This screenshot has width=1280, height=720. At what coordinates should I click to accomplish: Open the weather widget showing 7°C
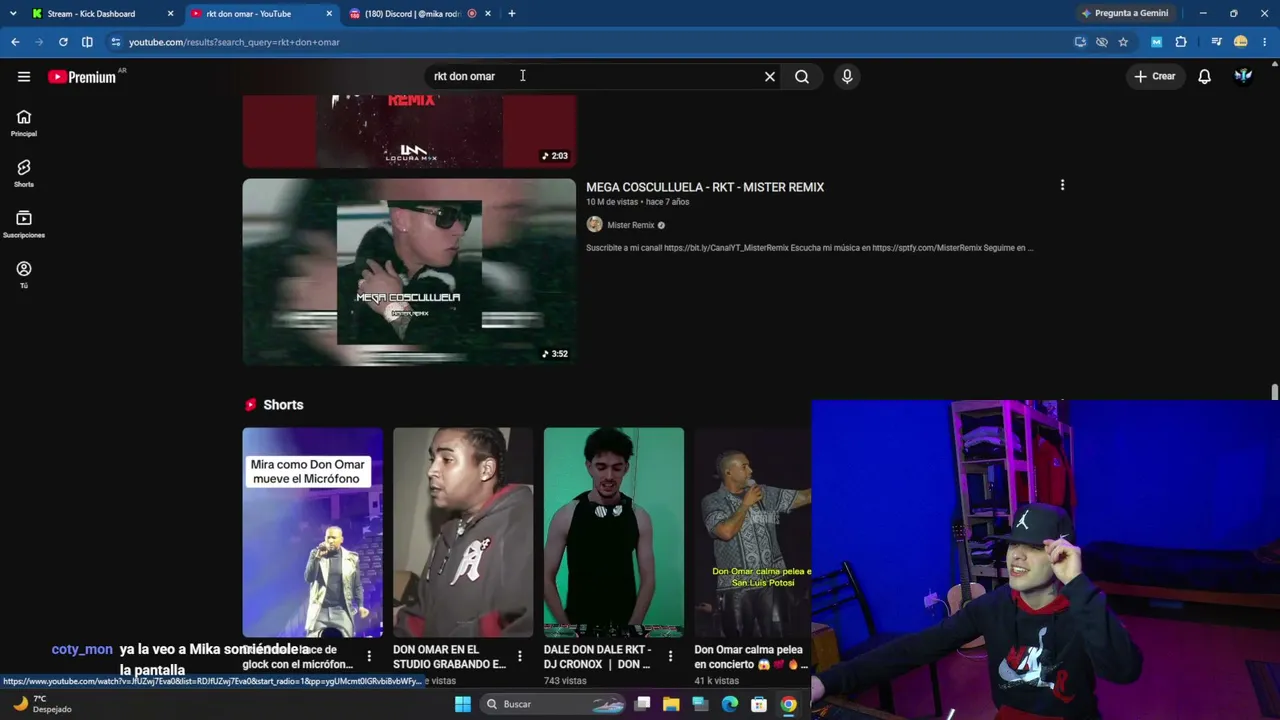(42, 704)
